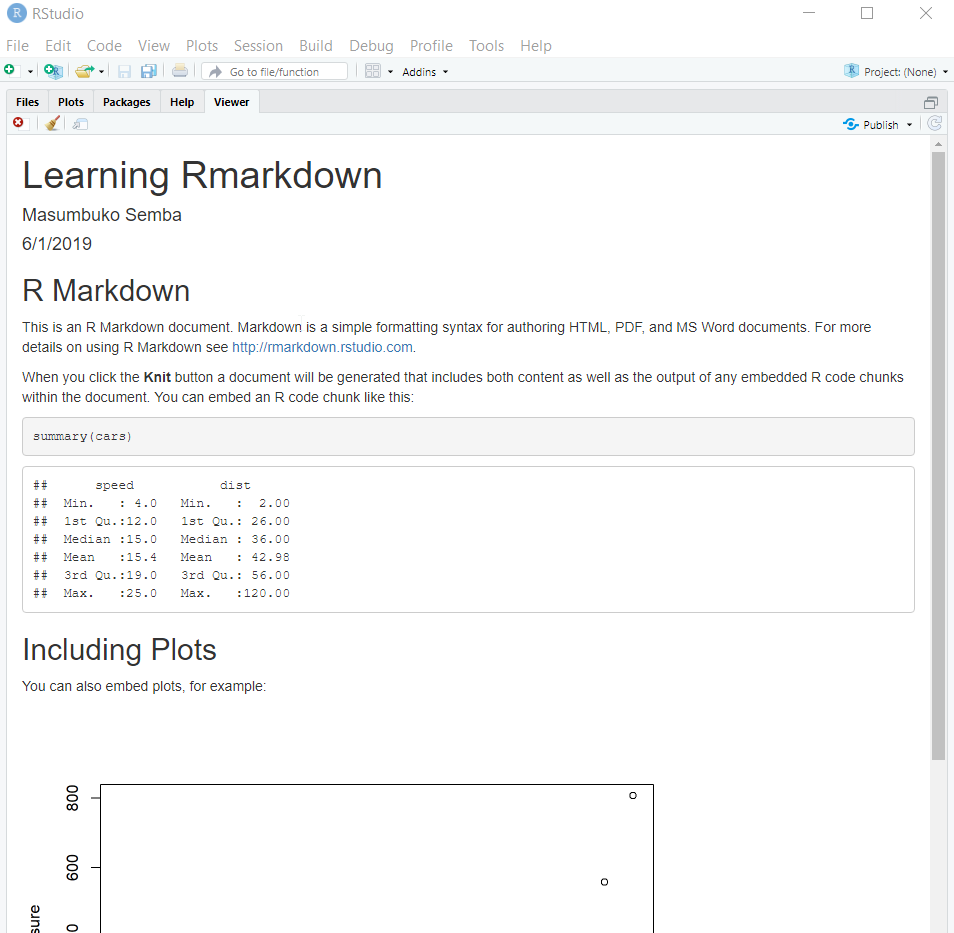Click the summary(cars) code block
The width and height of the screenshot is (954, 933).
(468, 436)
